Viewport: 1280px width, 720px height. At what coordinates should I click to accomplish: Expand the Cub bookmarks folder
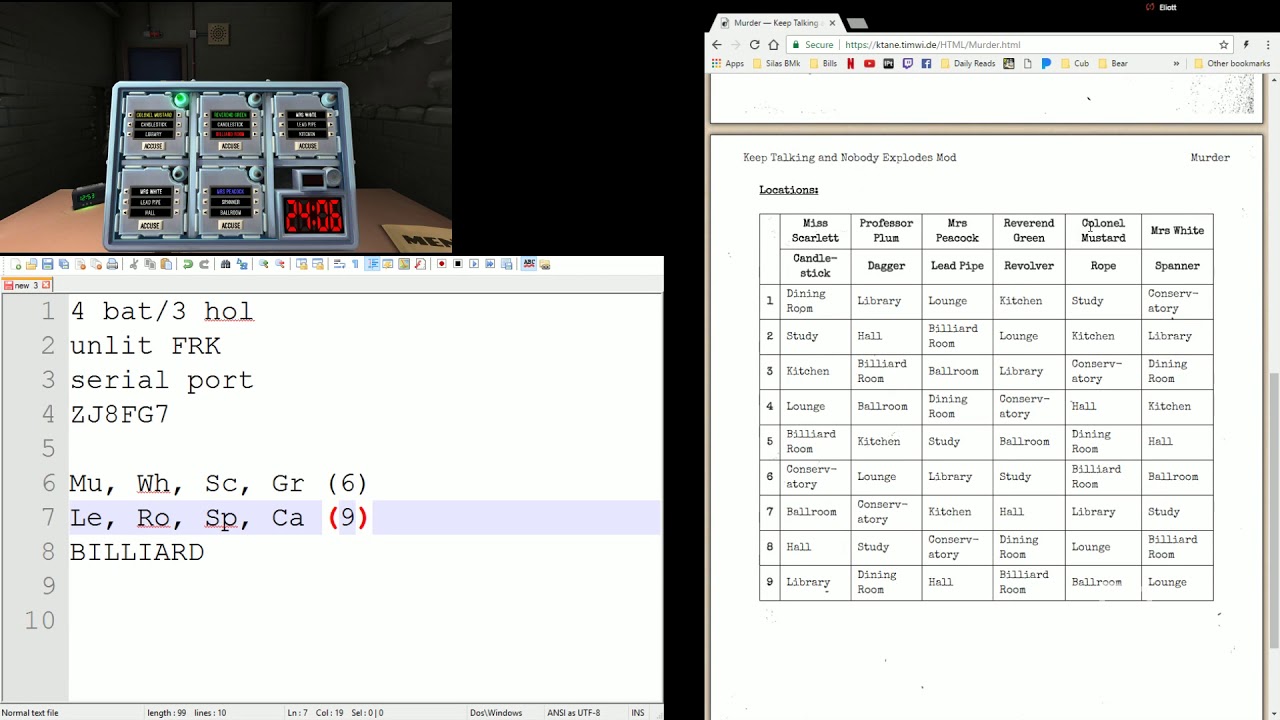(1074, 63)
